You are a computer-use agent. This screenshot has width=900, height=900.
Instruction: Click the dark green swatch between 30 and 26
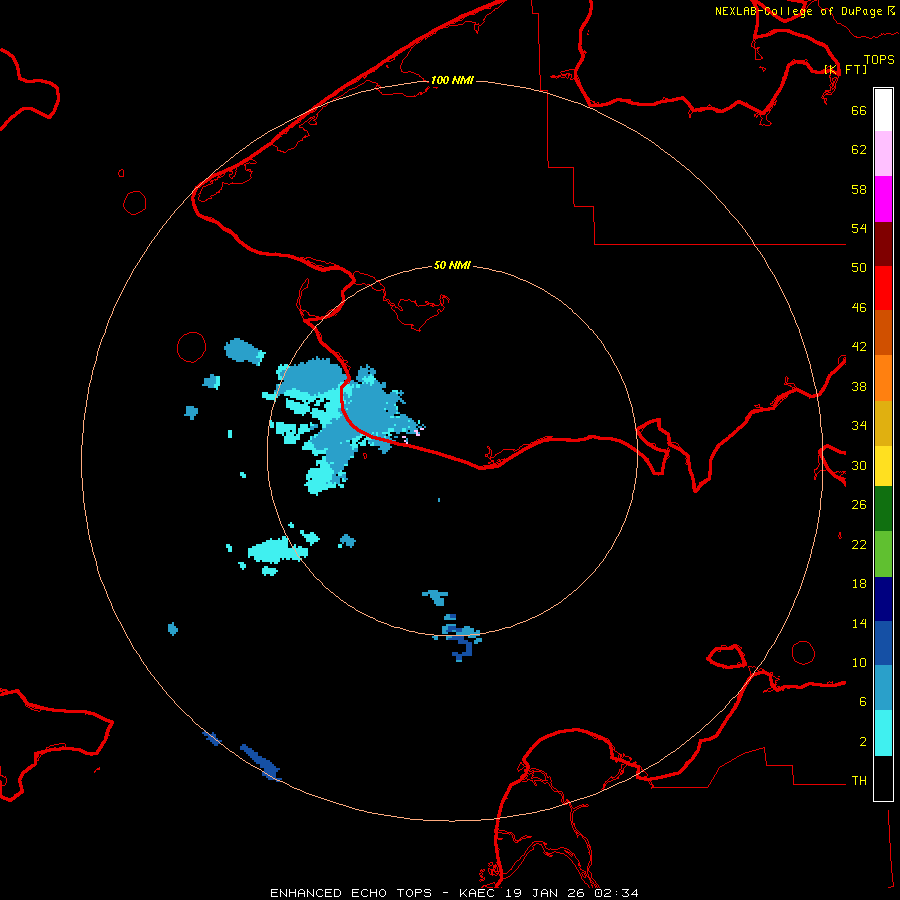coord(883,509)
